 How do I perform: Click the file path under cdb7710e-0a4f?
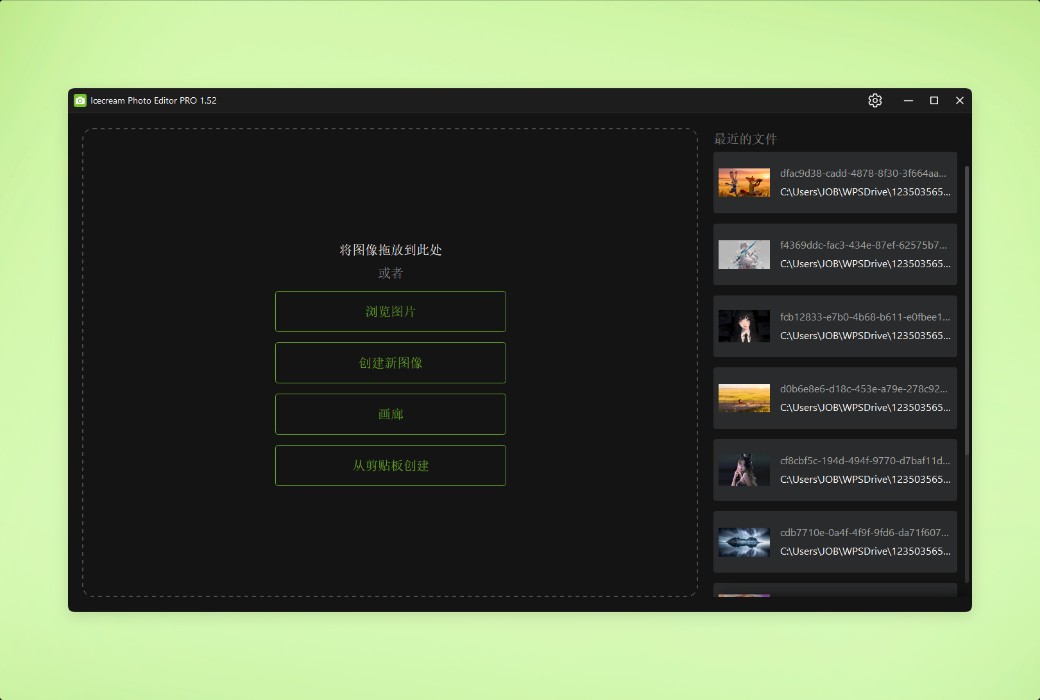[x=865, y=551]
